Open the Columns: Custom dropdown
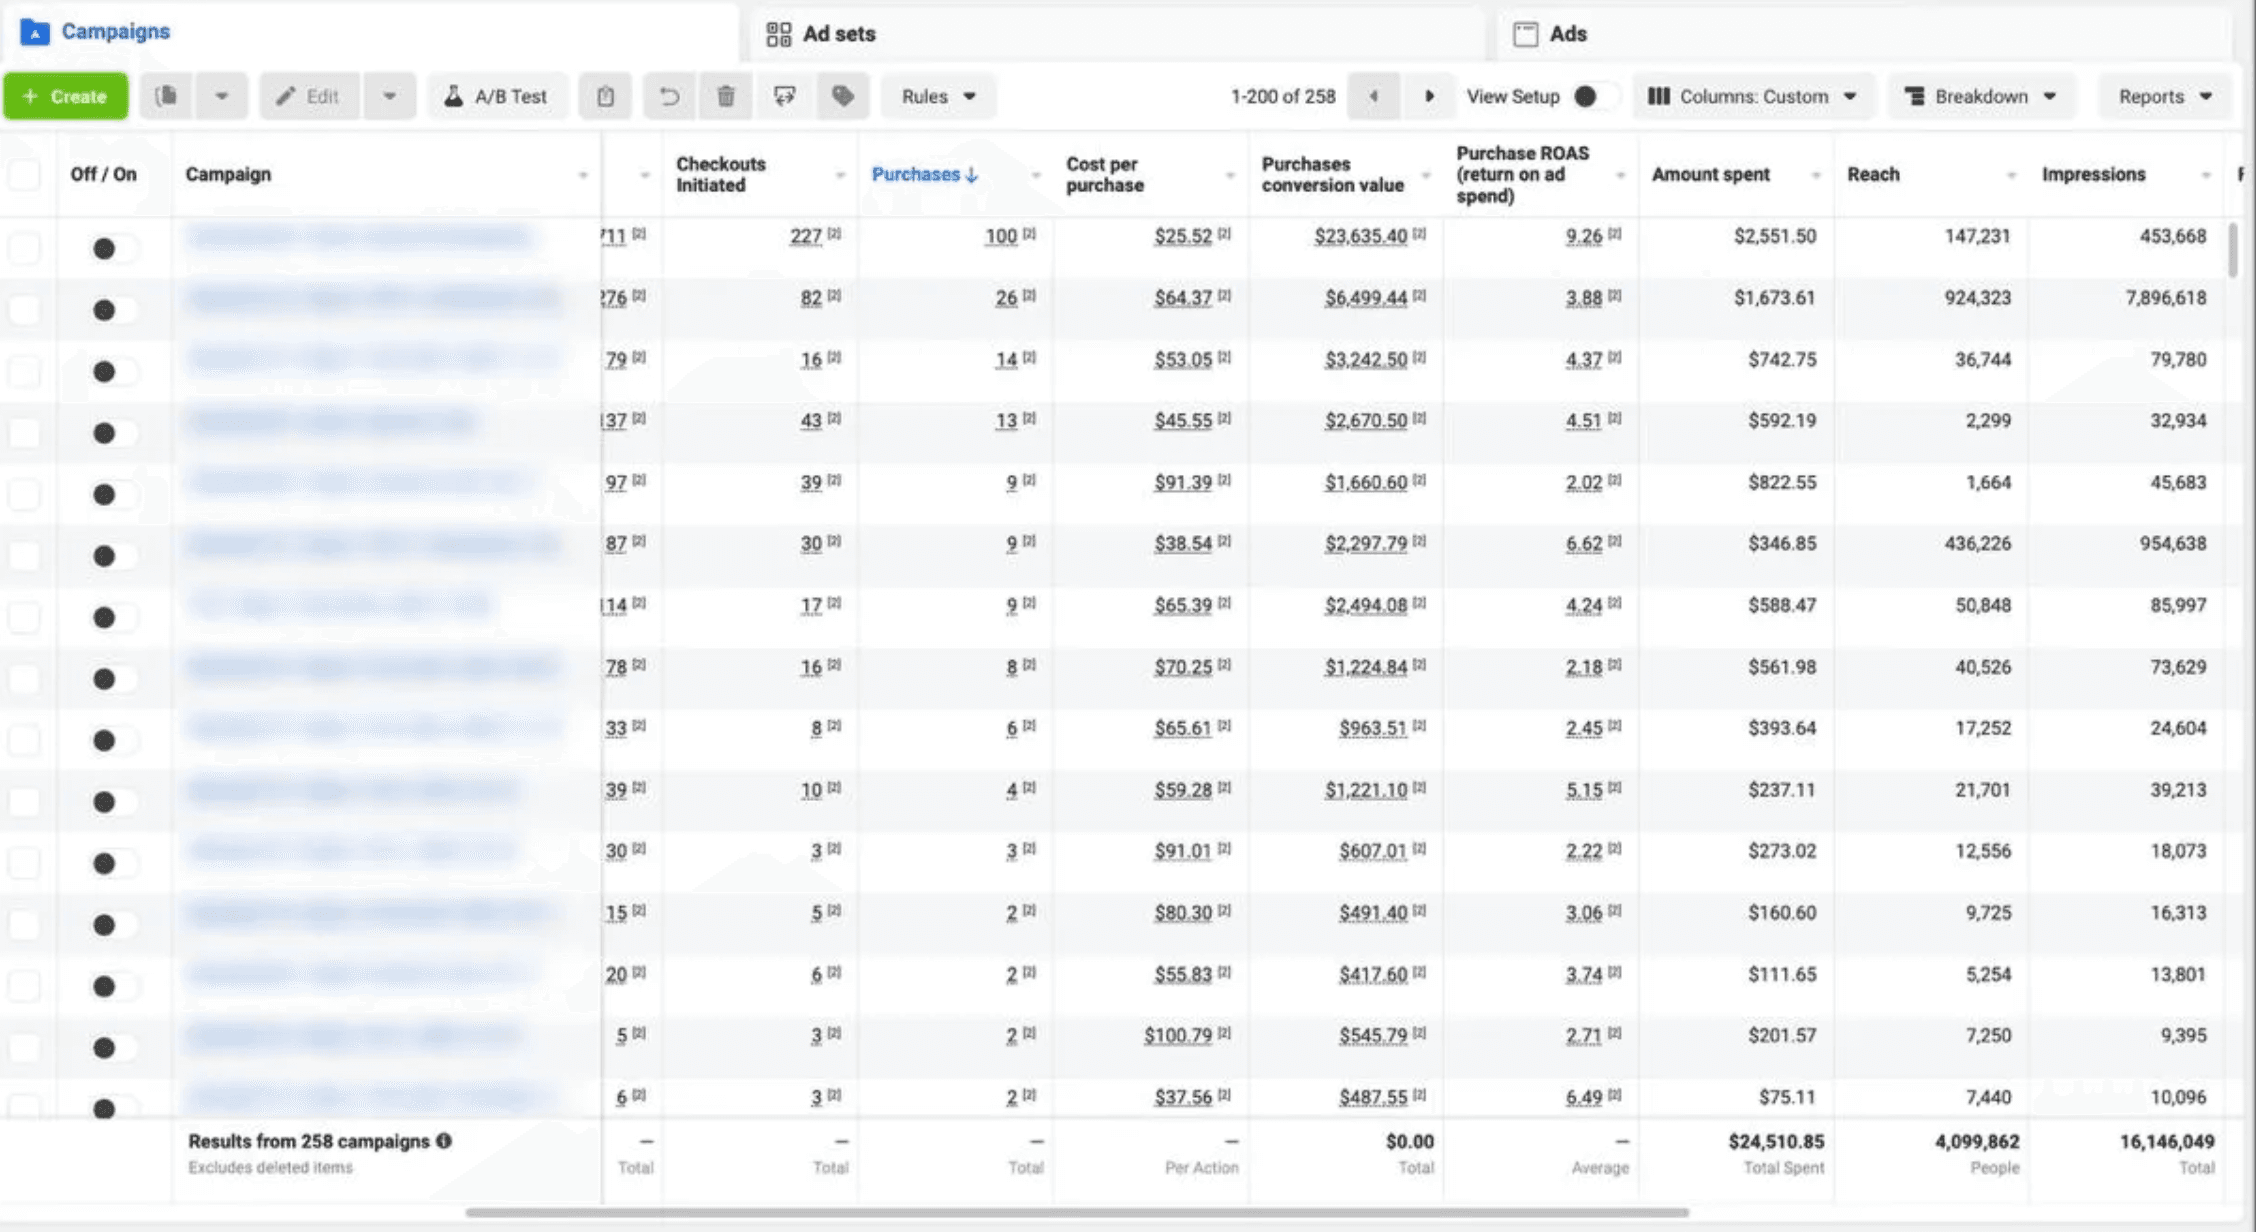Image resolution: width=2256 pixels, height=1232 pixels. (x=1753, y=96)
